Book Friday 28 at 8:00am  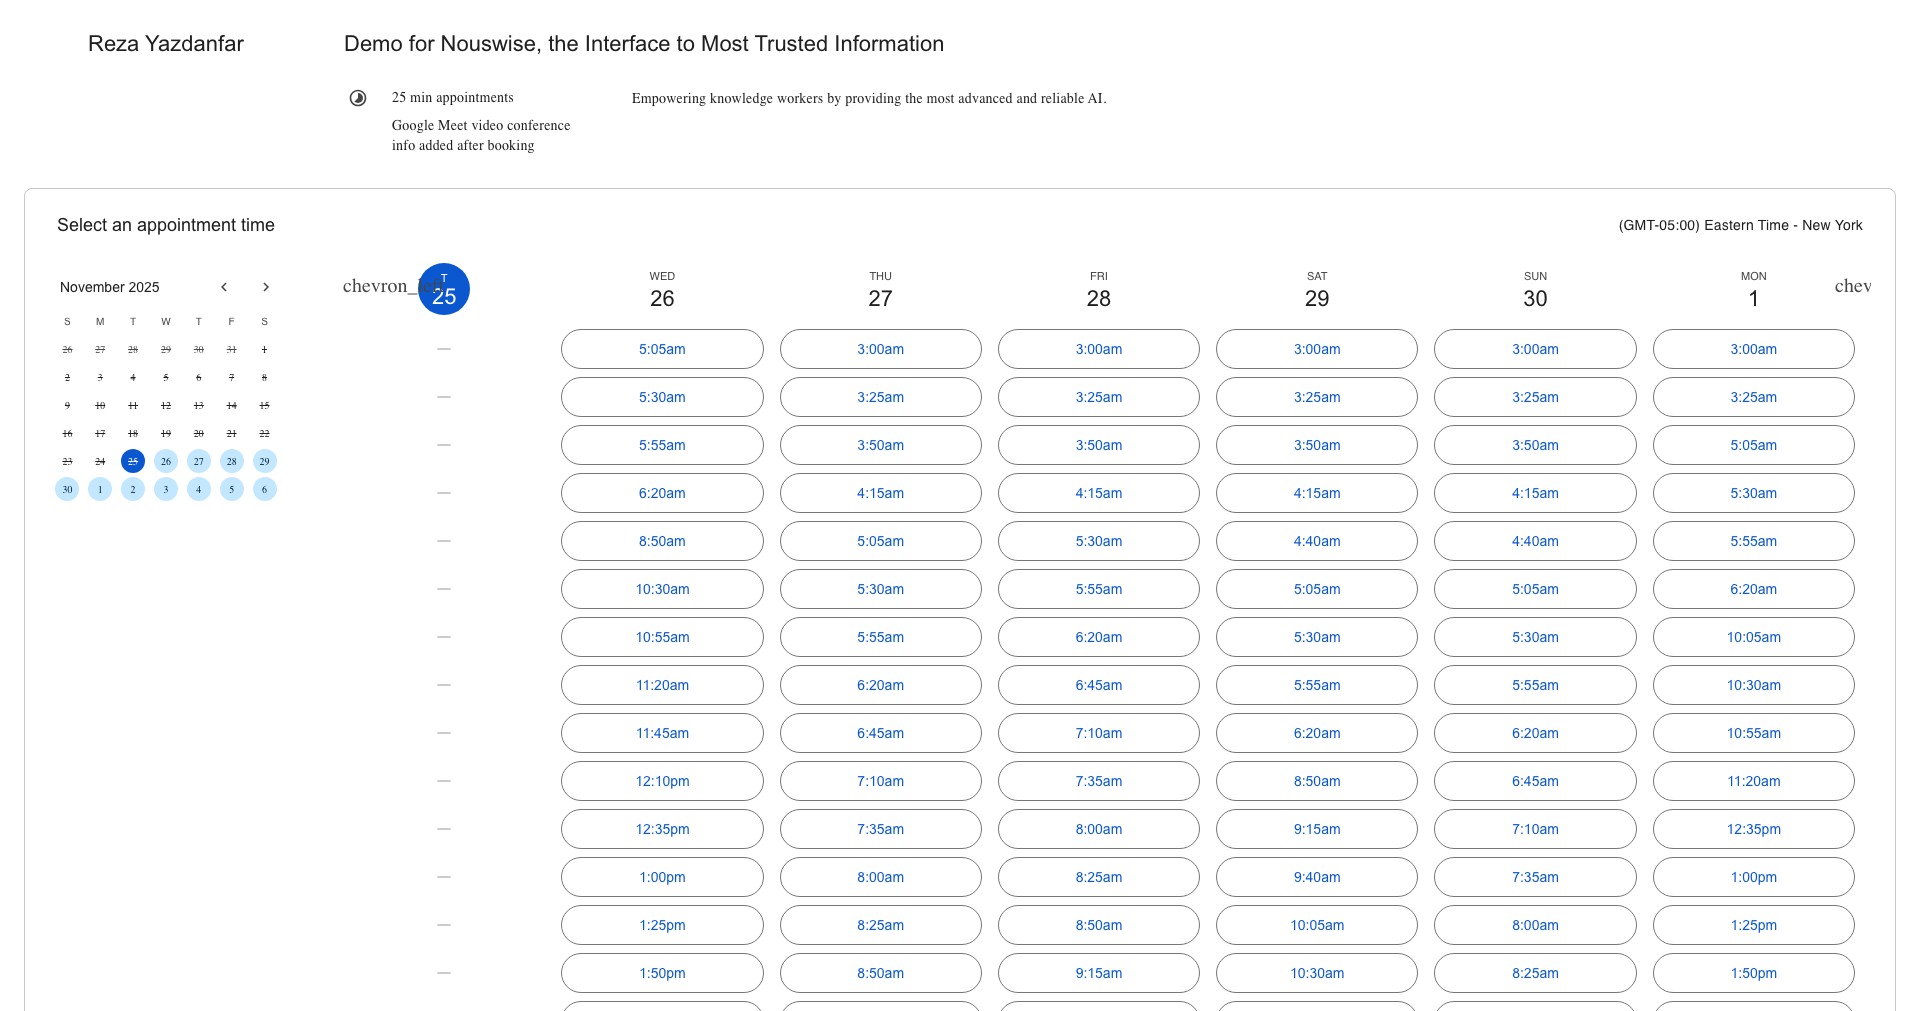coord(1099,829)
